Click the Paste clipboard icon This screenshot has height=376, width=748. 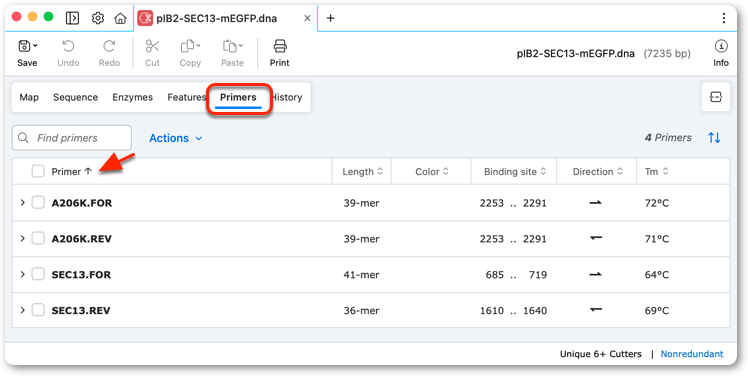pyautogui.click(x=229, y=46)
